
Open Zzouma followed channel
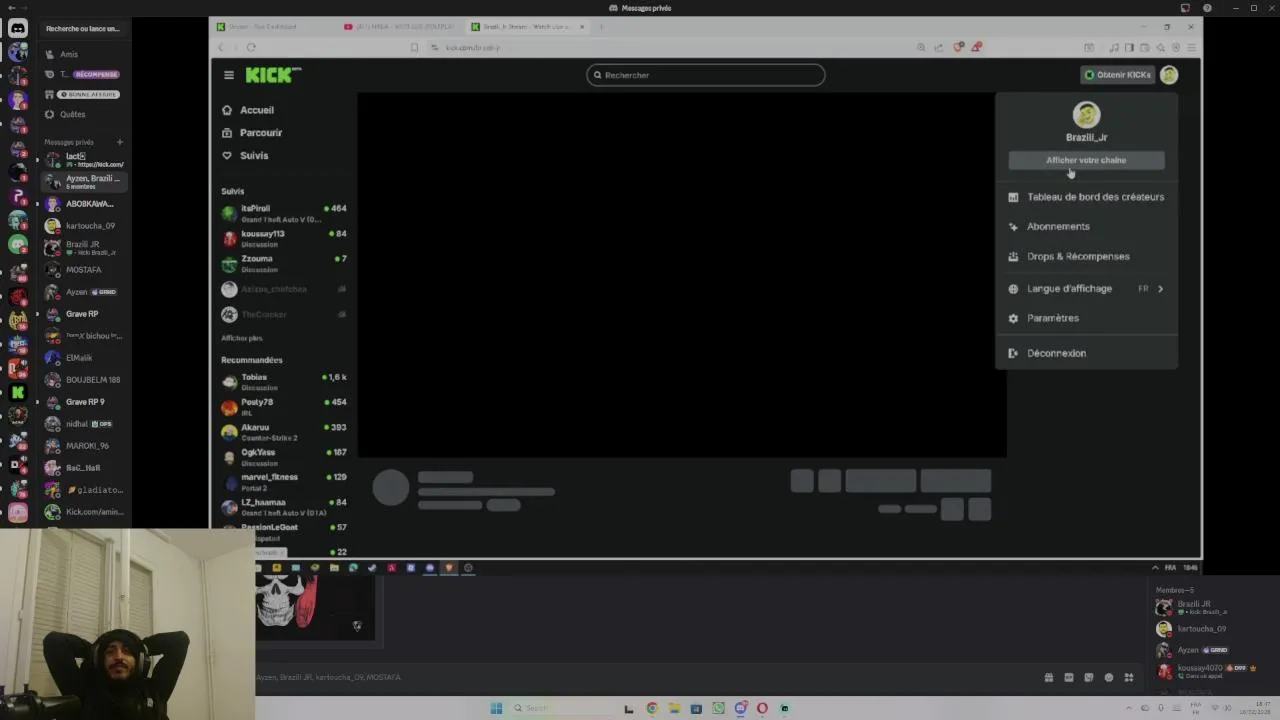click(x=284, y=263)
